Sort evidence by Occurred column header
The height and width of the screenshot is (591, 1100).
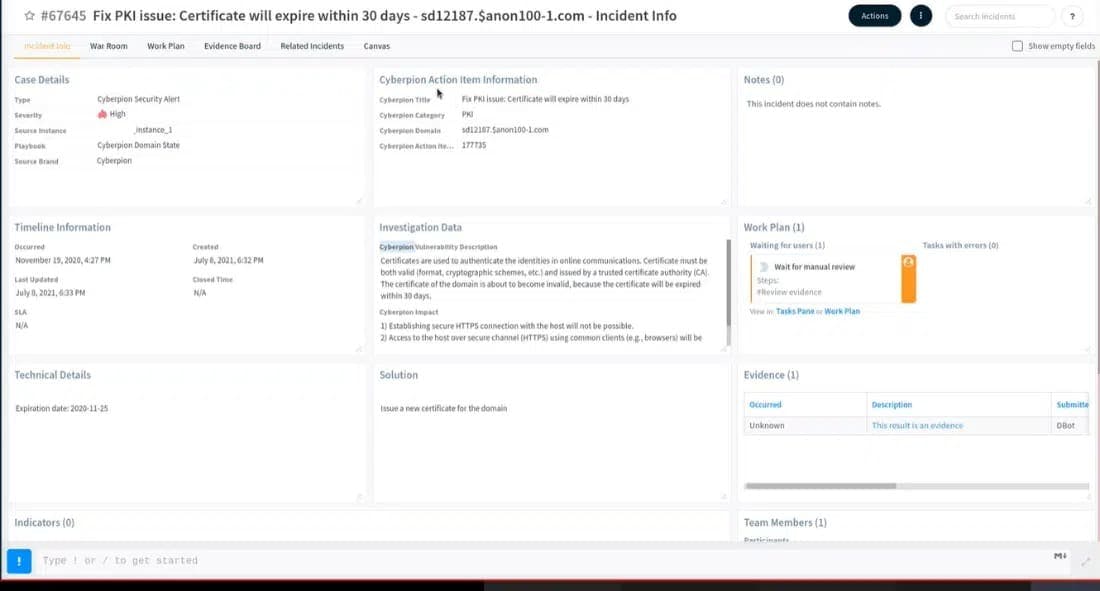766,405
